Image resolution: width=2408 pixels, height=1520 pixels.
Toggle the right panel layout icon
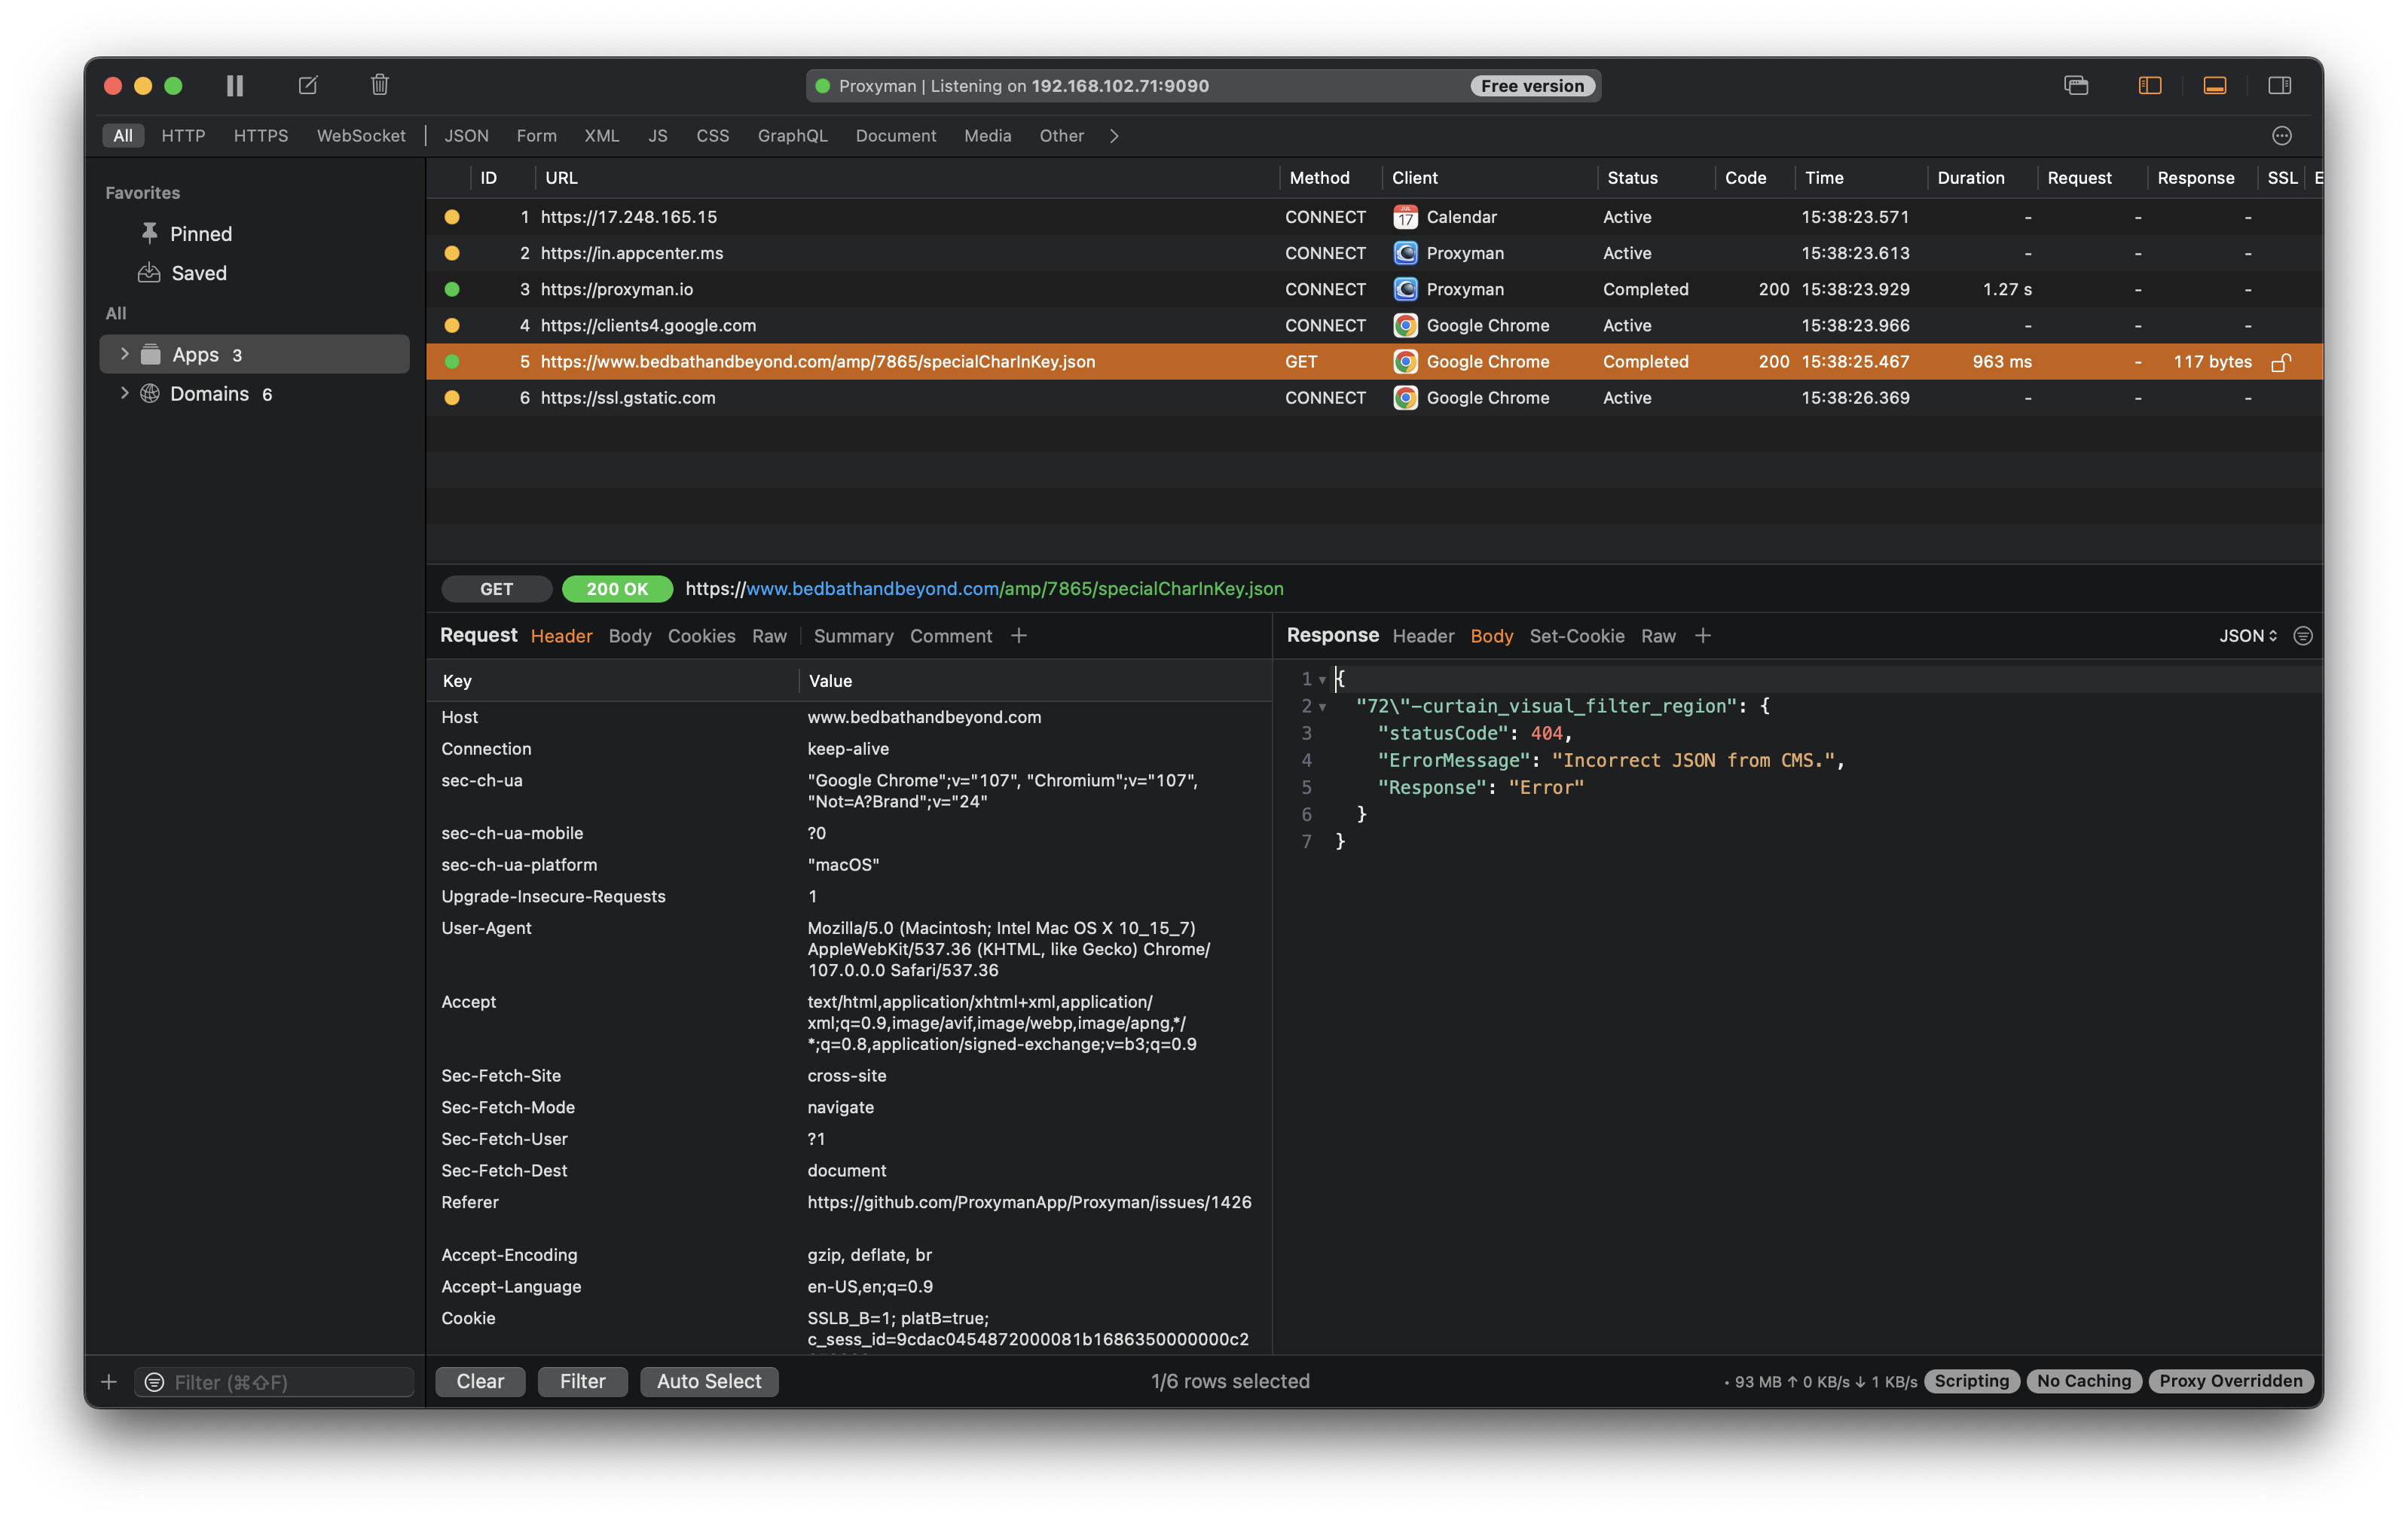(x=2279, y=86)
